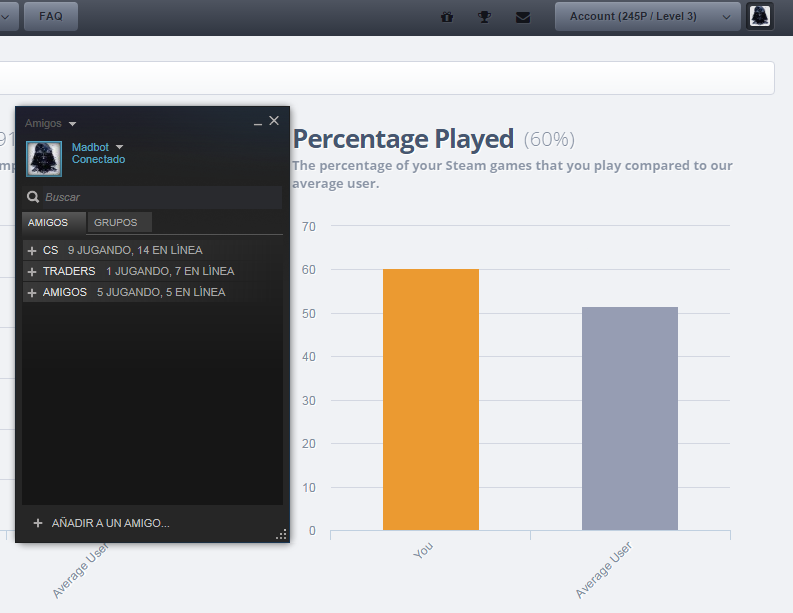Click the Percentage Played heading

pos(404,139)
